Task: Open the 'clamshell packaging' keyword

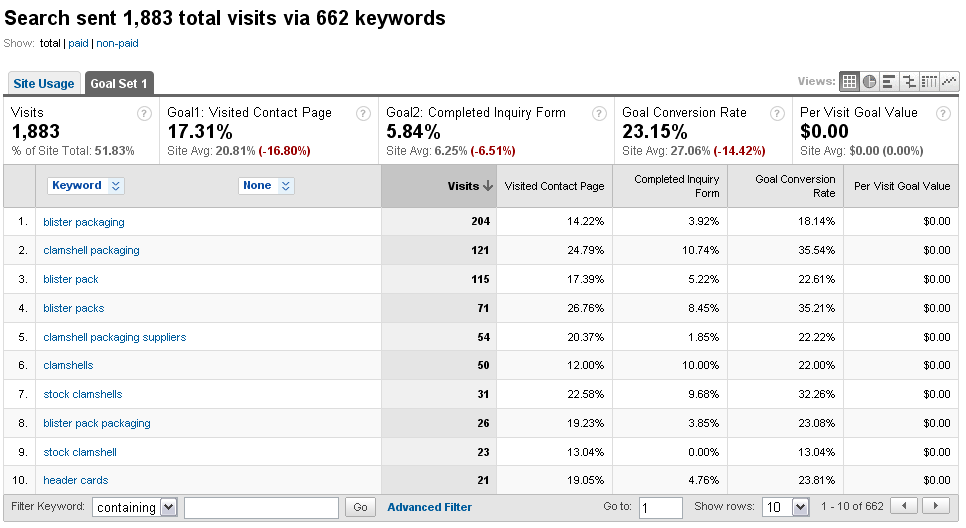Action: (x=91, y=250)
